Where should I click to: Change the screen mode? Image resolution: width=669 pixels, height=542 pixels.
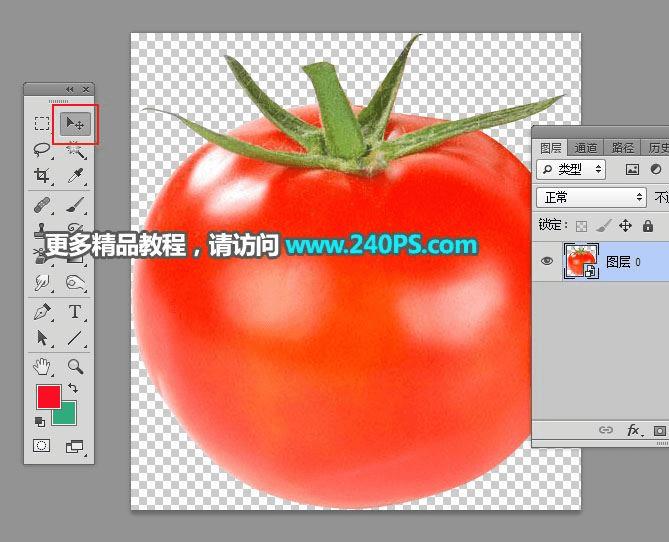point(74,446)
